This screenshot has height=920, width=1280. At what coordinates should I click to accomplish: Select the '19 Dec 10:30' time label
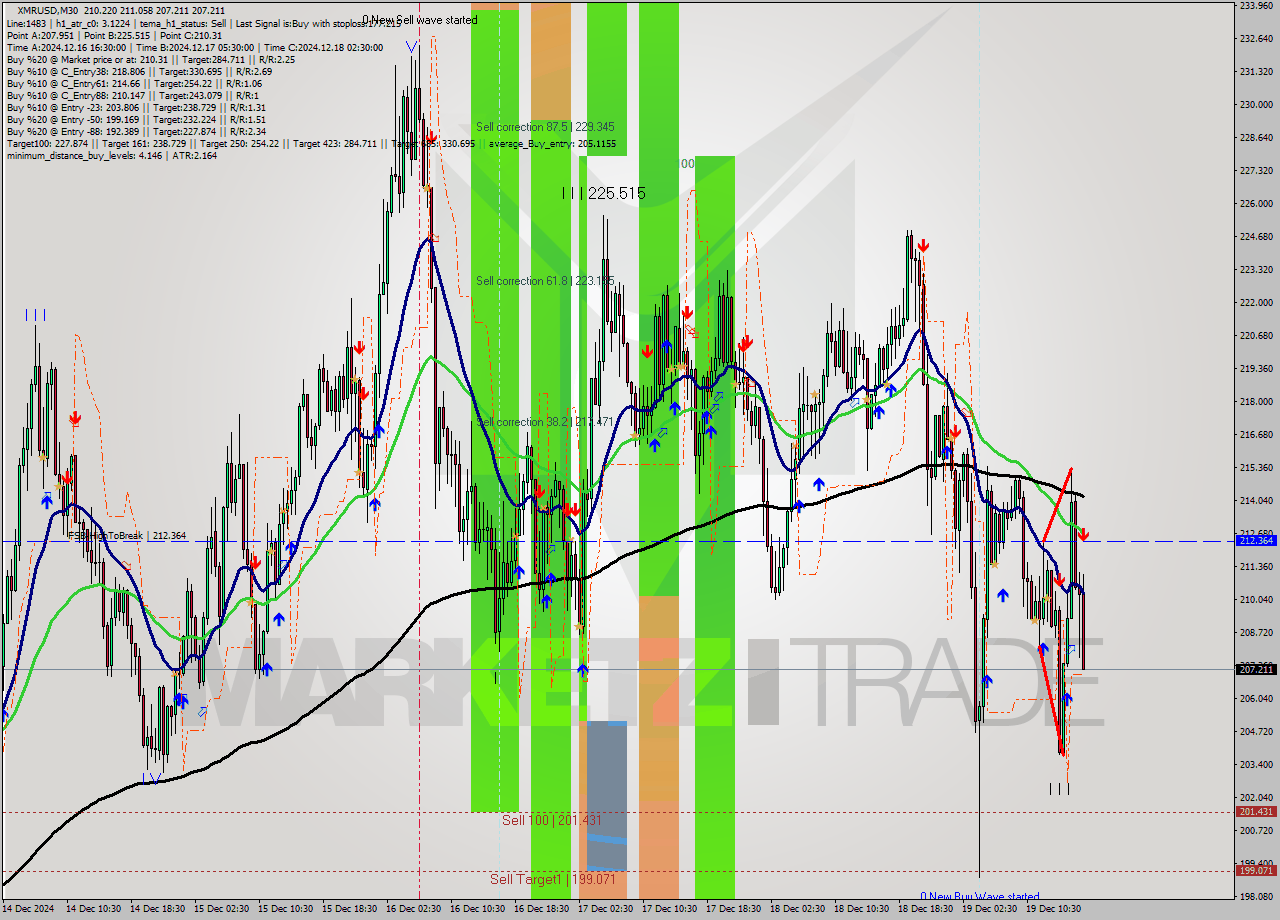[1054, 909]
